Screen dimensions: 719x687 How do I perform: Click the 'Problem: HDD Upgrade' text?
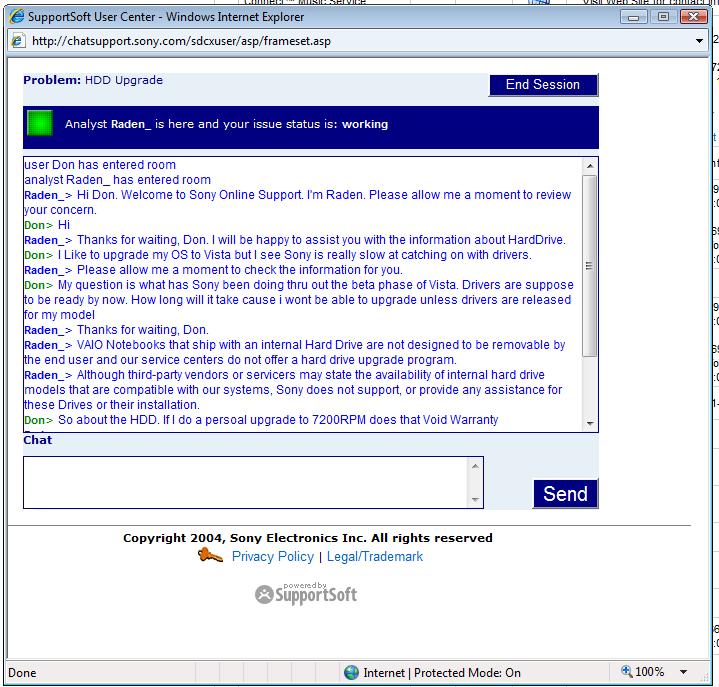pyautogui.click(x=93, y=80)
